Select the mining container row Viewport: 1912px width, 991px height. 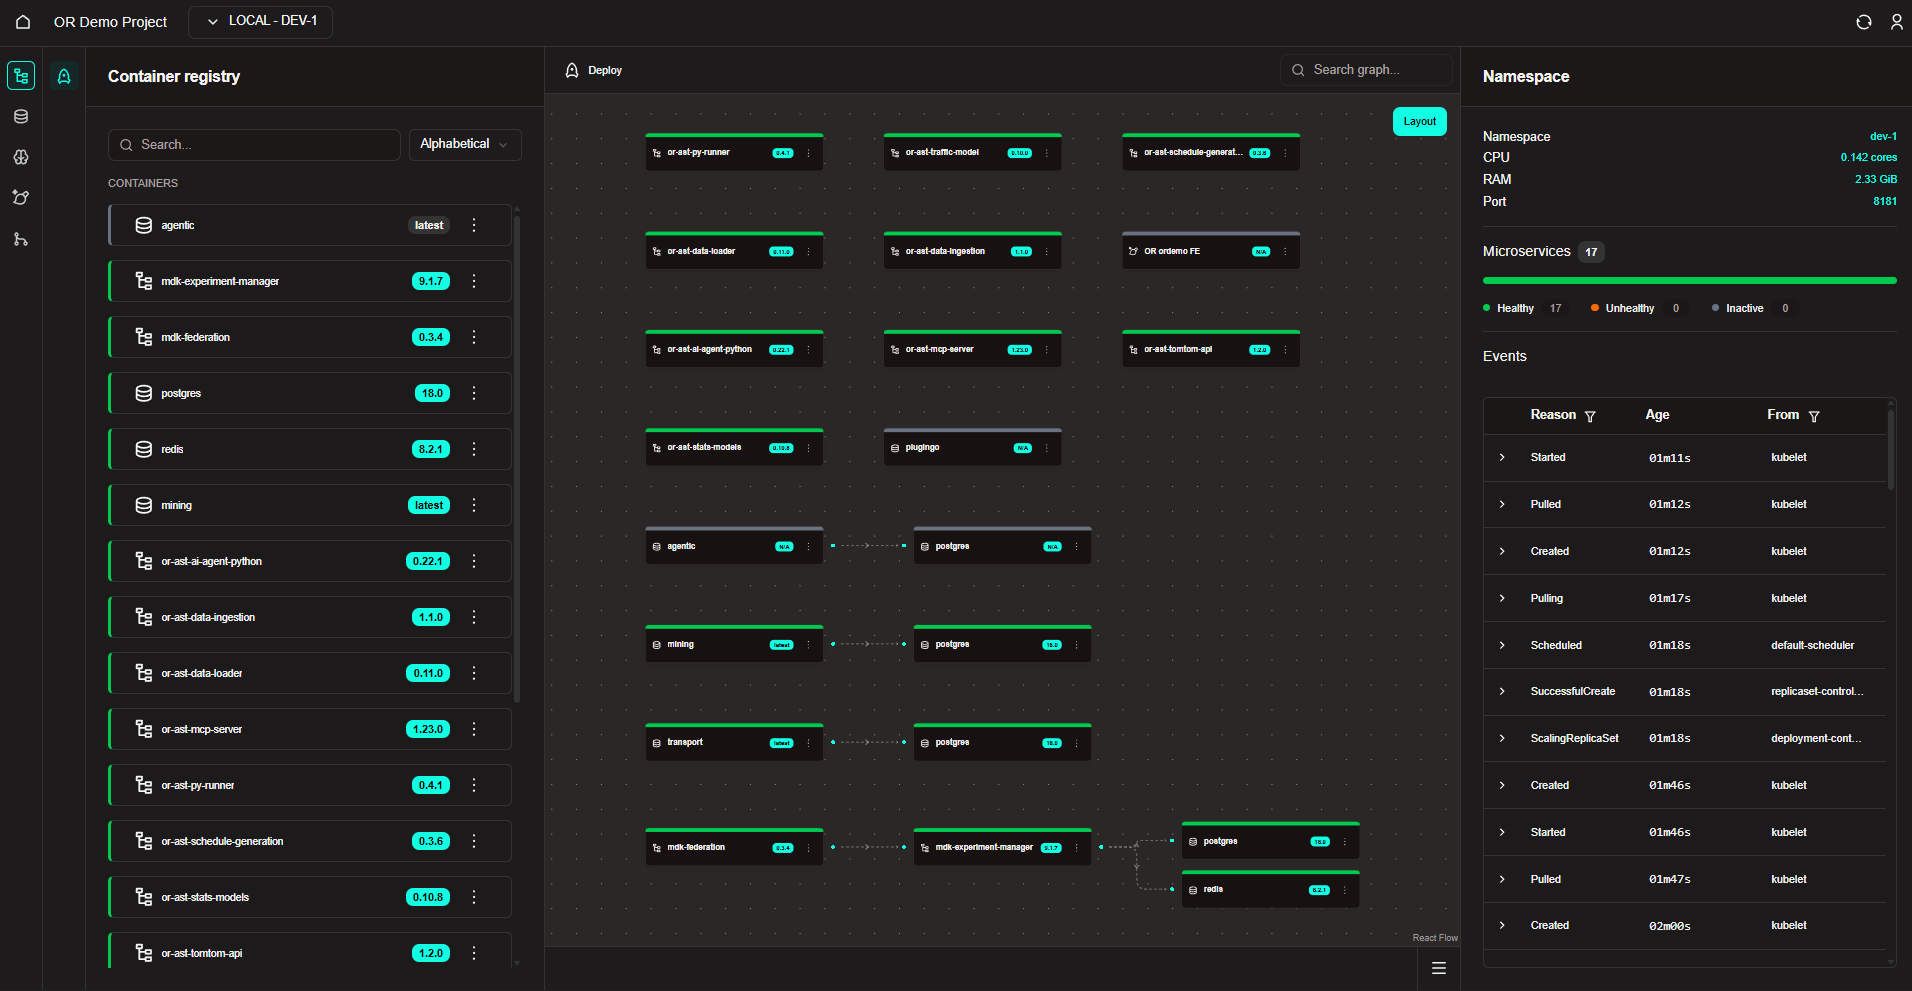click(x=310, y=505)
